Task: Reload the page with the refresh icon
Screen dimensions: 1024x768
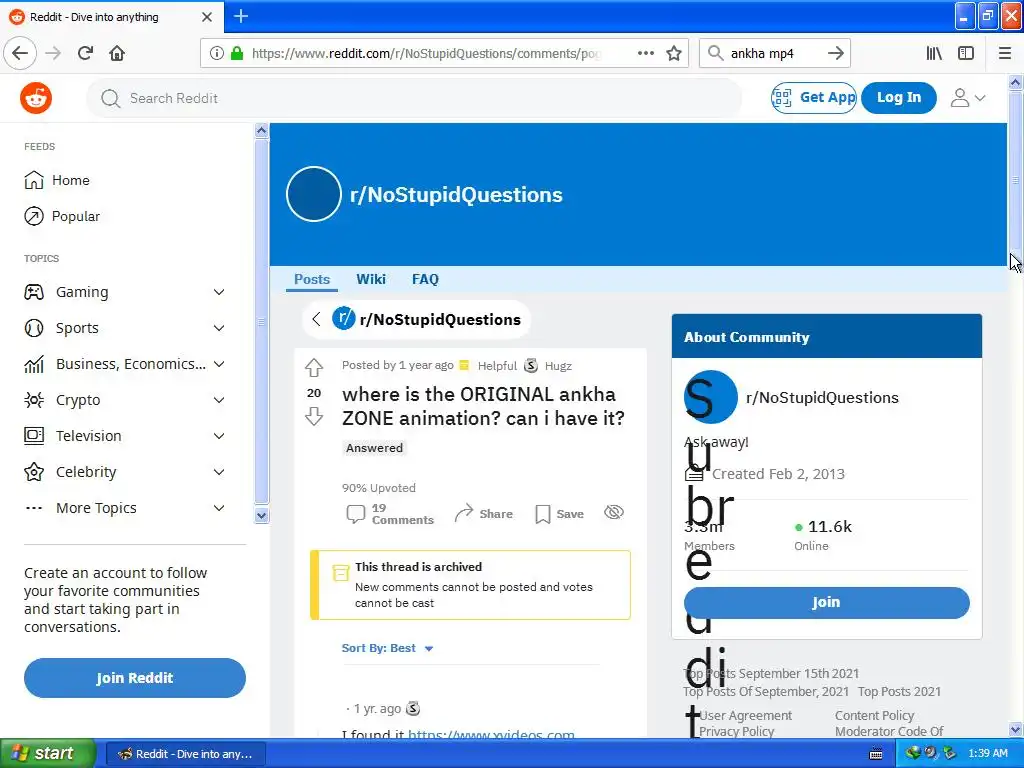Action: (x=86, y=54)
